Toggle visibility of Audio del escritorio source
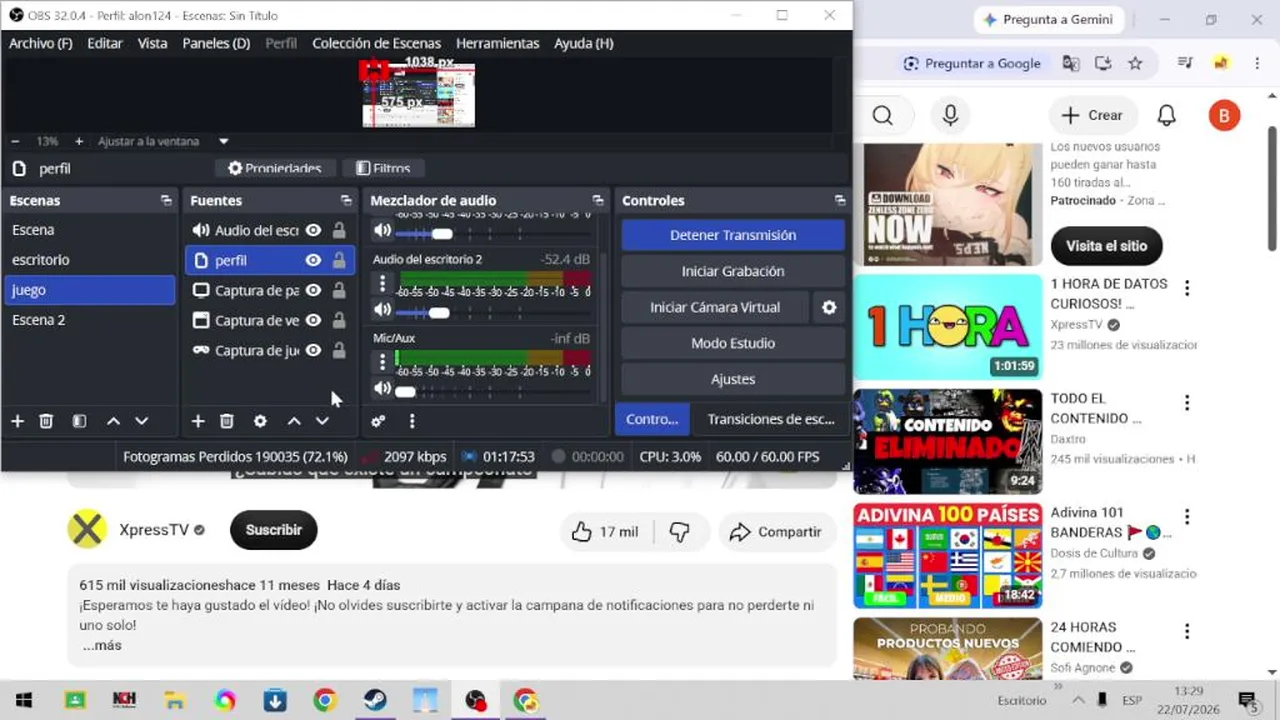This screenshot has height=720, width=1280. 313,230
